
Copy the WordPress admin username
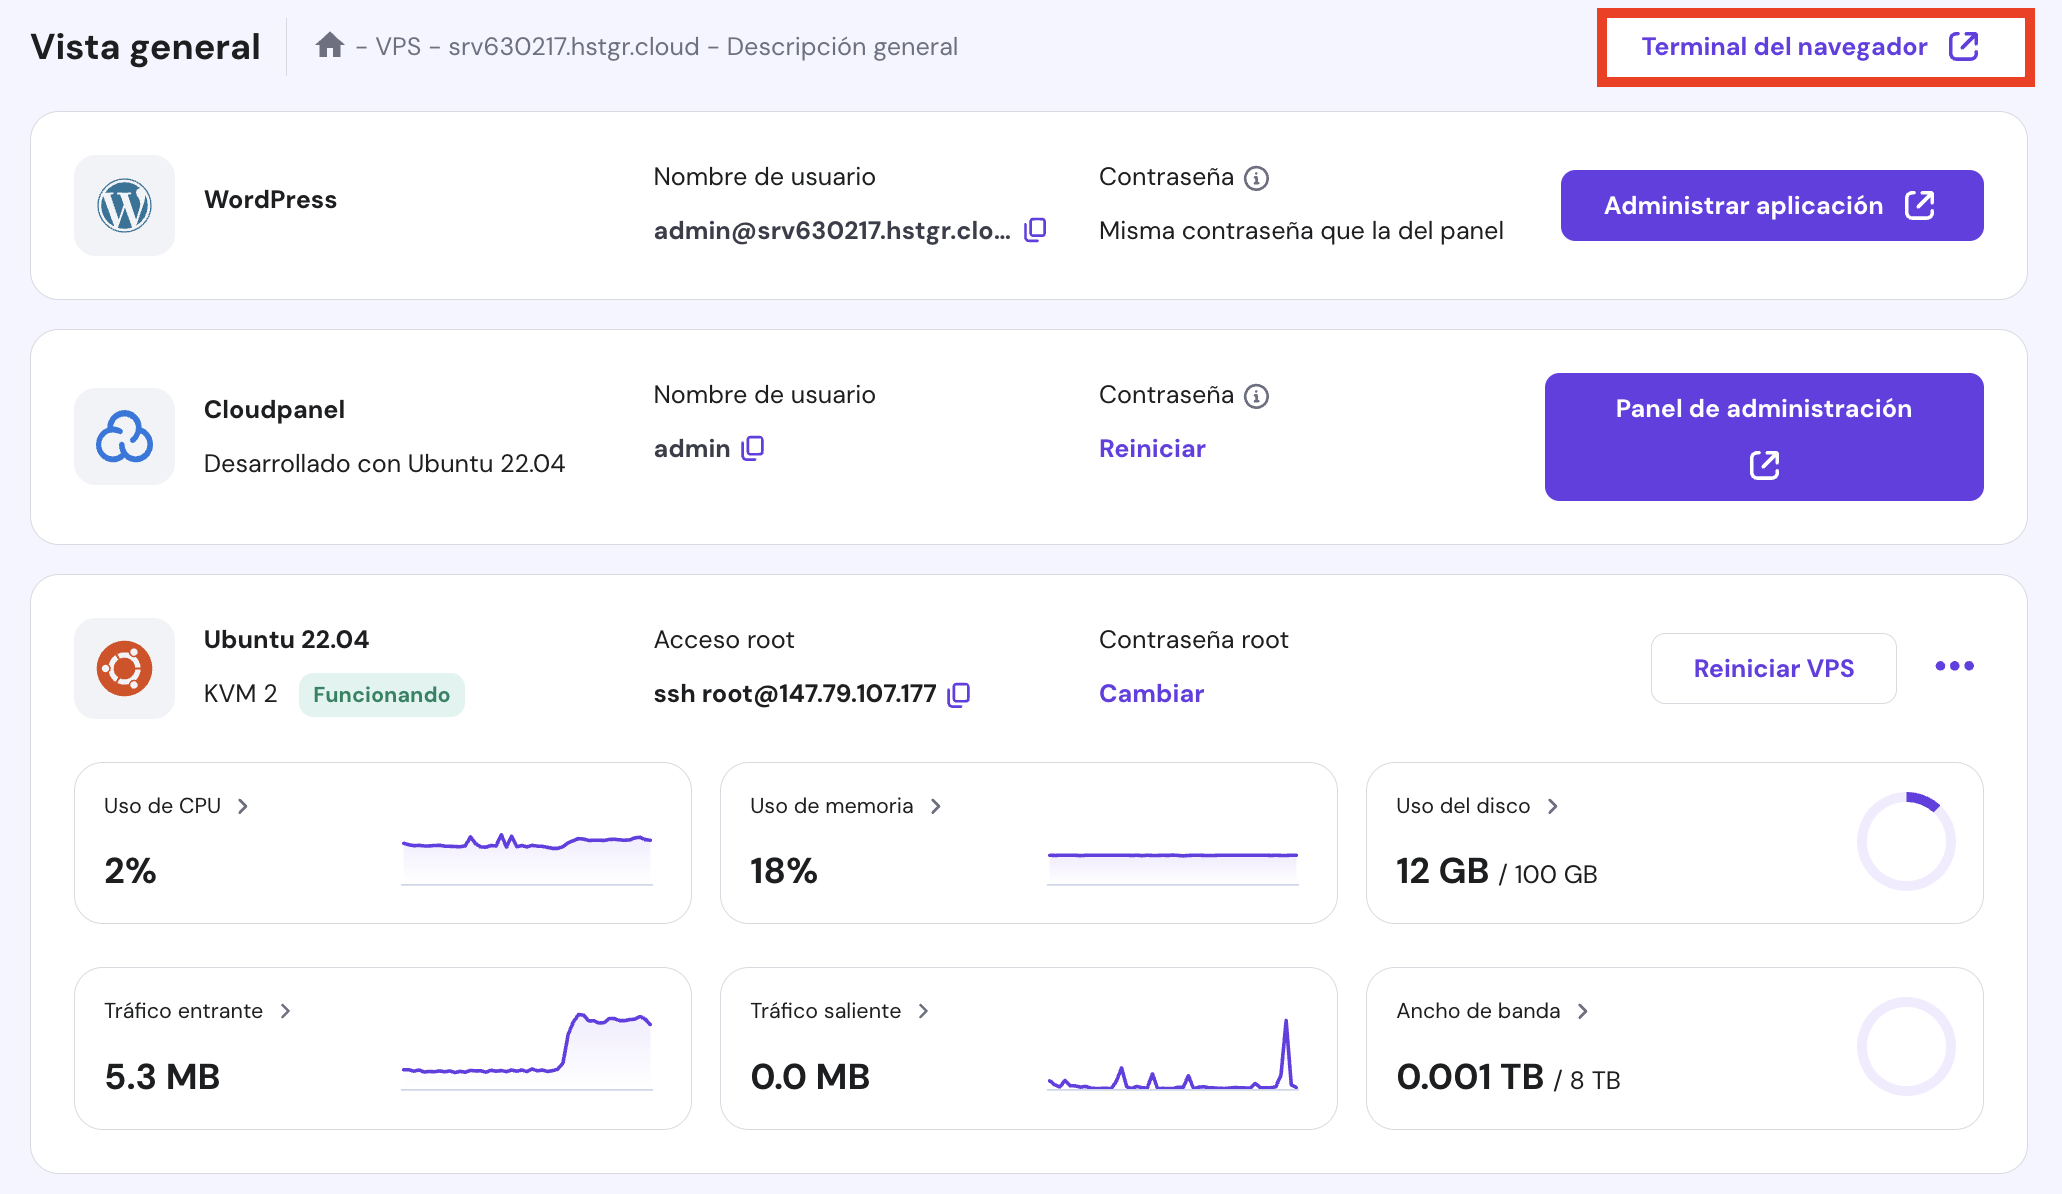tap(1035, 229)
